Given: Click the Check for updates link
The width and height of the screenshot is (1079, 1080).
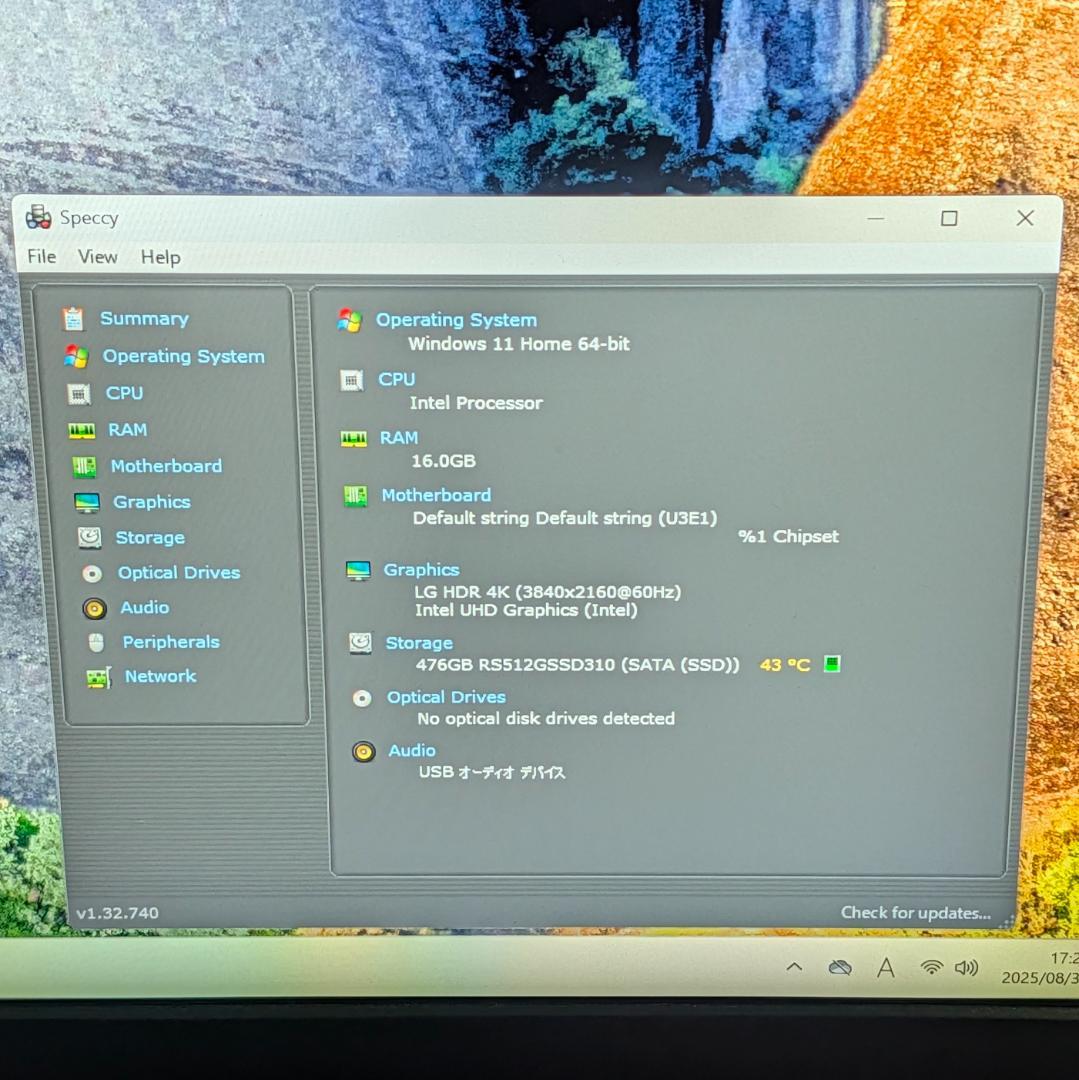Looking at the screenshot, I should (x=915, y=912).
